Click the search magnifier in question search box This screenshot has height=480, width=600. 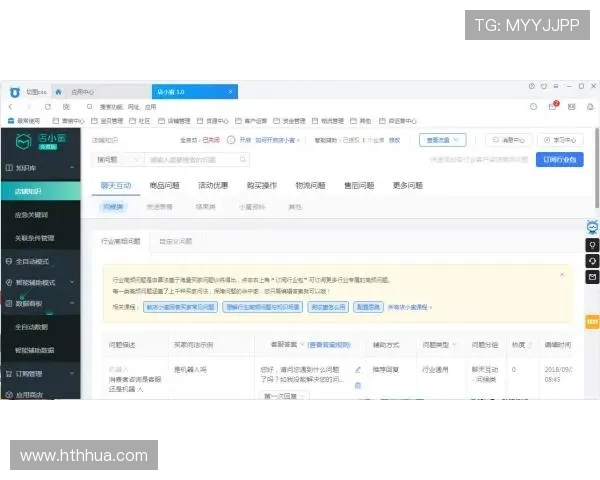(243, 160)
